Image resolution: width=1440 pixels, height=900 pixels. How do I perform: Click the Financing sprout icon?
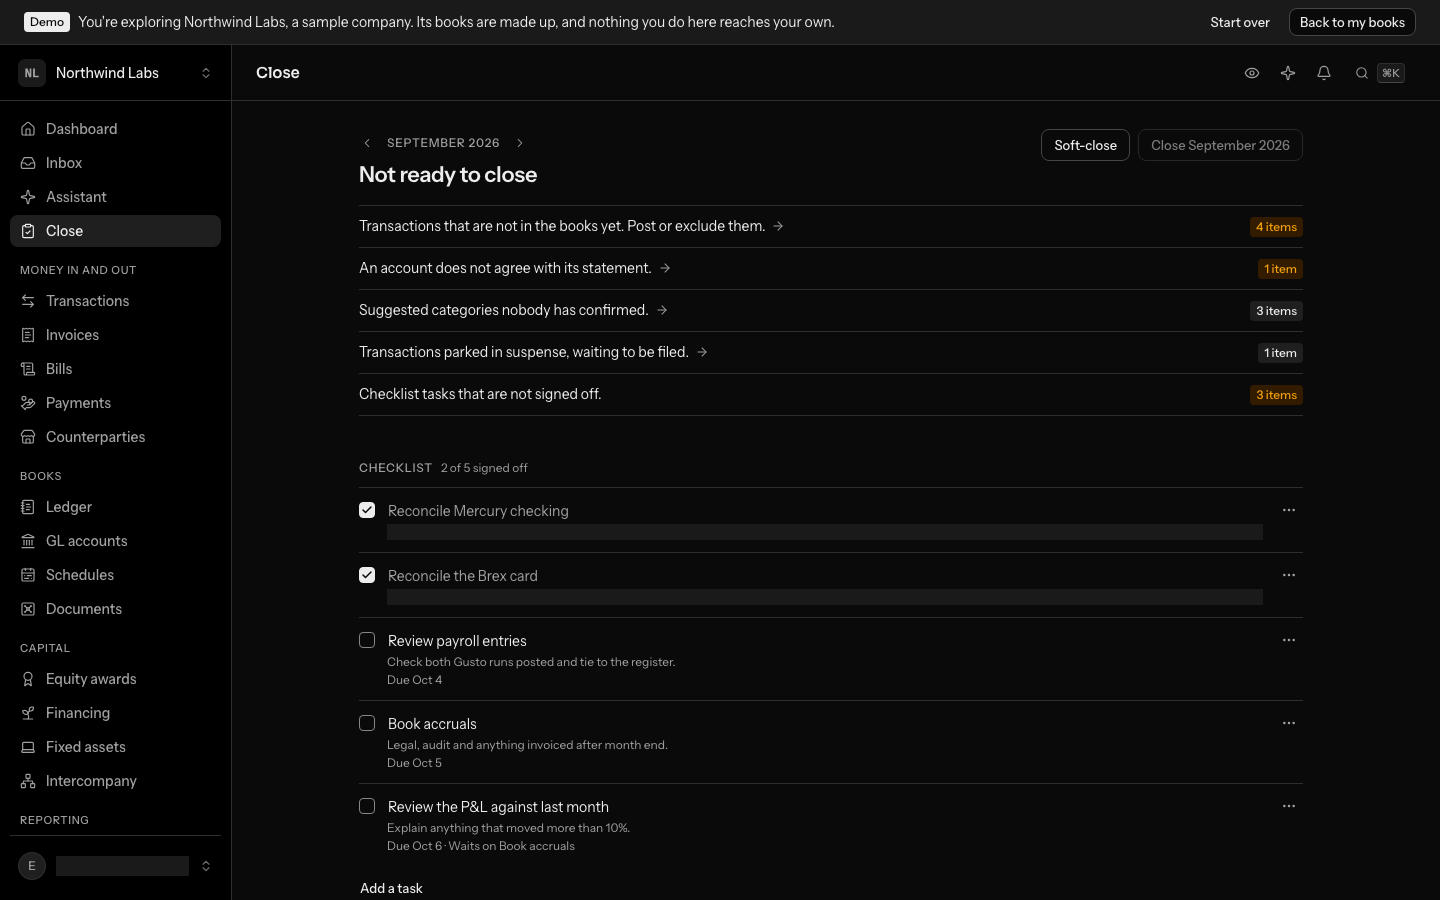[x=28, y=713]
